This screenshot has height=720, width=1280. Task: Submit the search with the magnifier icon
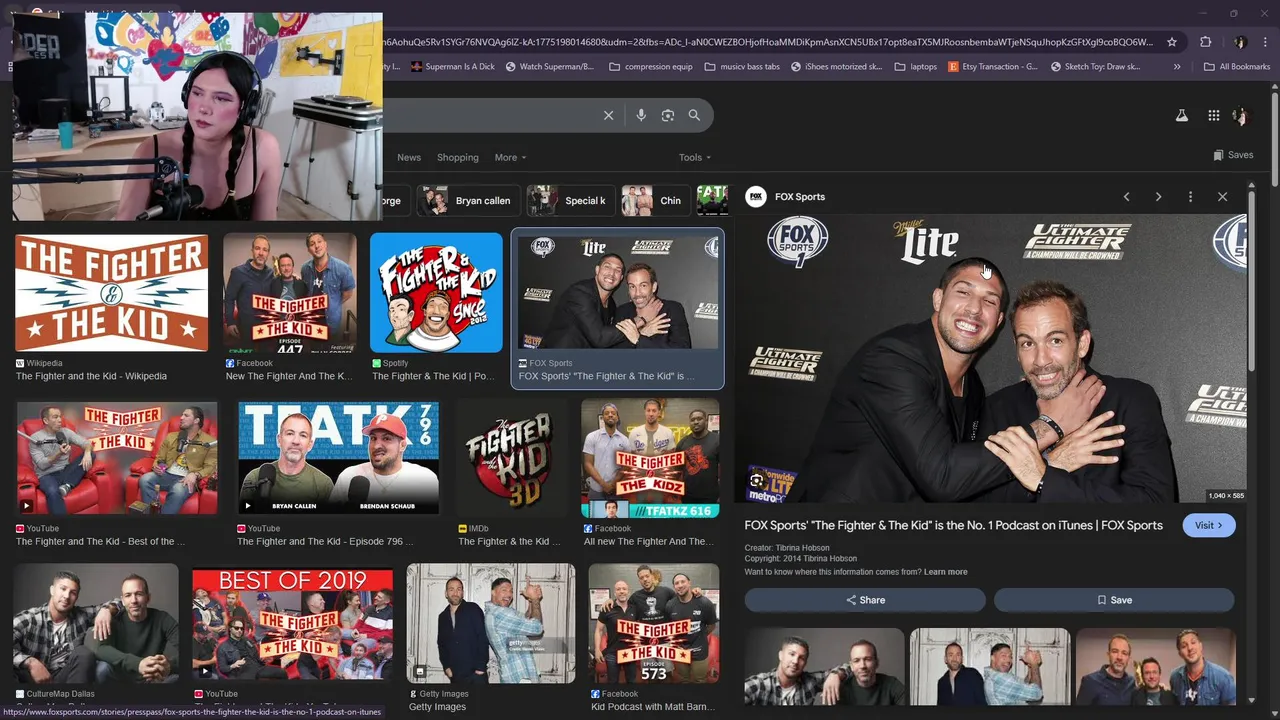pyautogui.click(x=694, y=115)
